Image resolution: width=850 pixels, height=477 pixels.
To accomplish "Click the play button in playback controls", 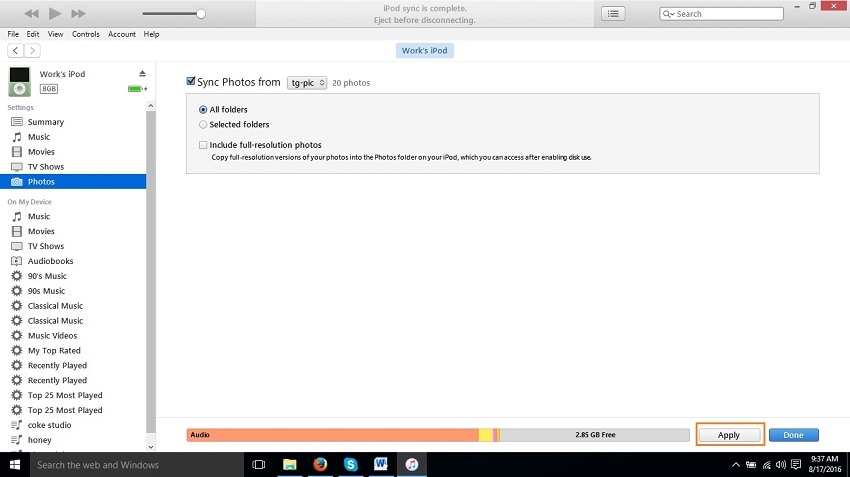I will pos(55,14).
